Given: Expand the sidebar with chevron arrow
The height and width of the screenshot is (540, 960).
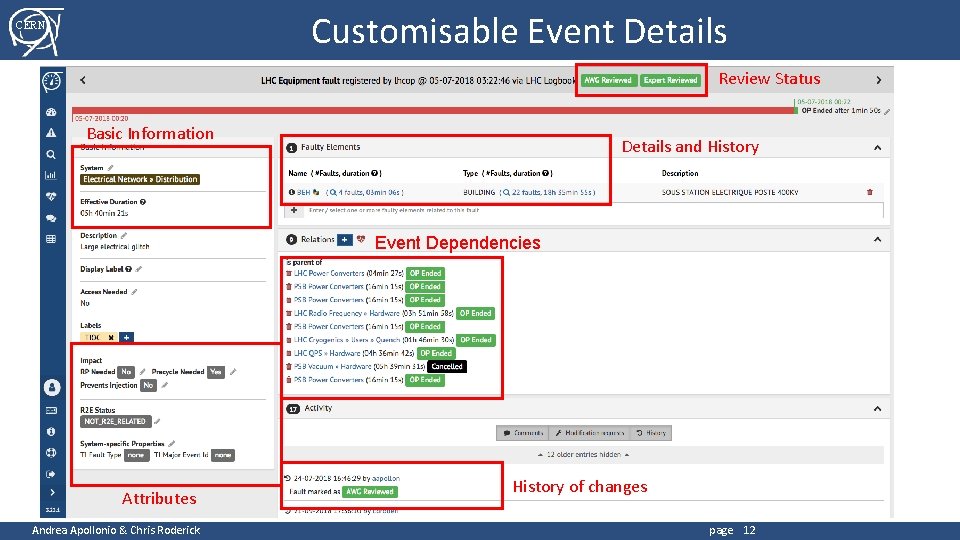Looking at the screenshot, I should [x=52, y=492].
